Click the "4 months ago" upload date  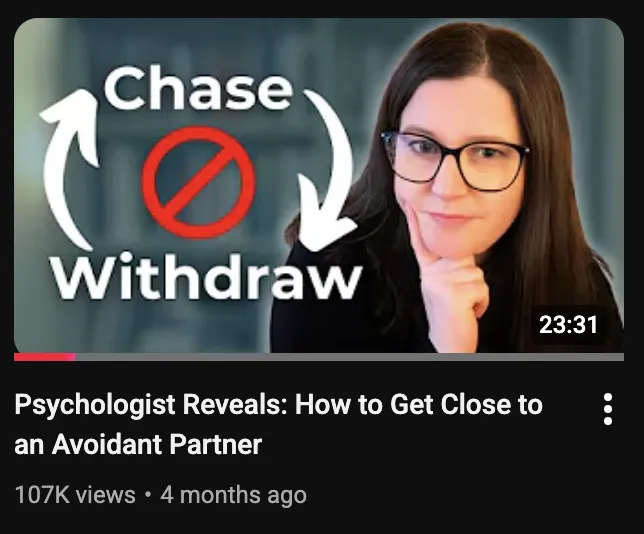click(233, 495)
